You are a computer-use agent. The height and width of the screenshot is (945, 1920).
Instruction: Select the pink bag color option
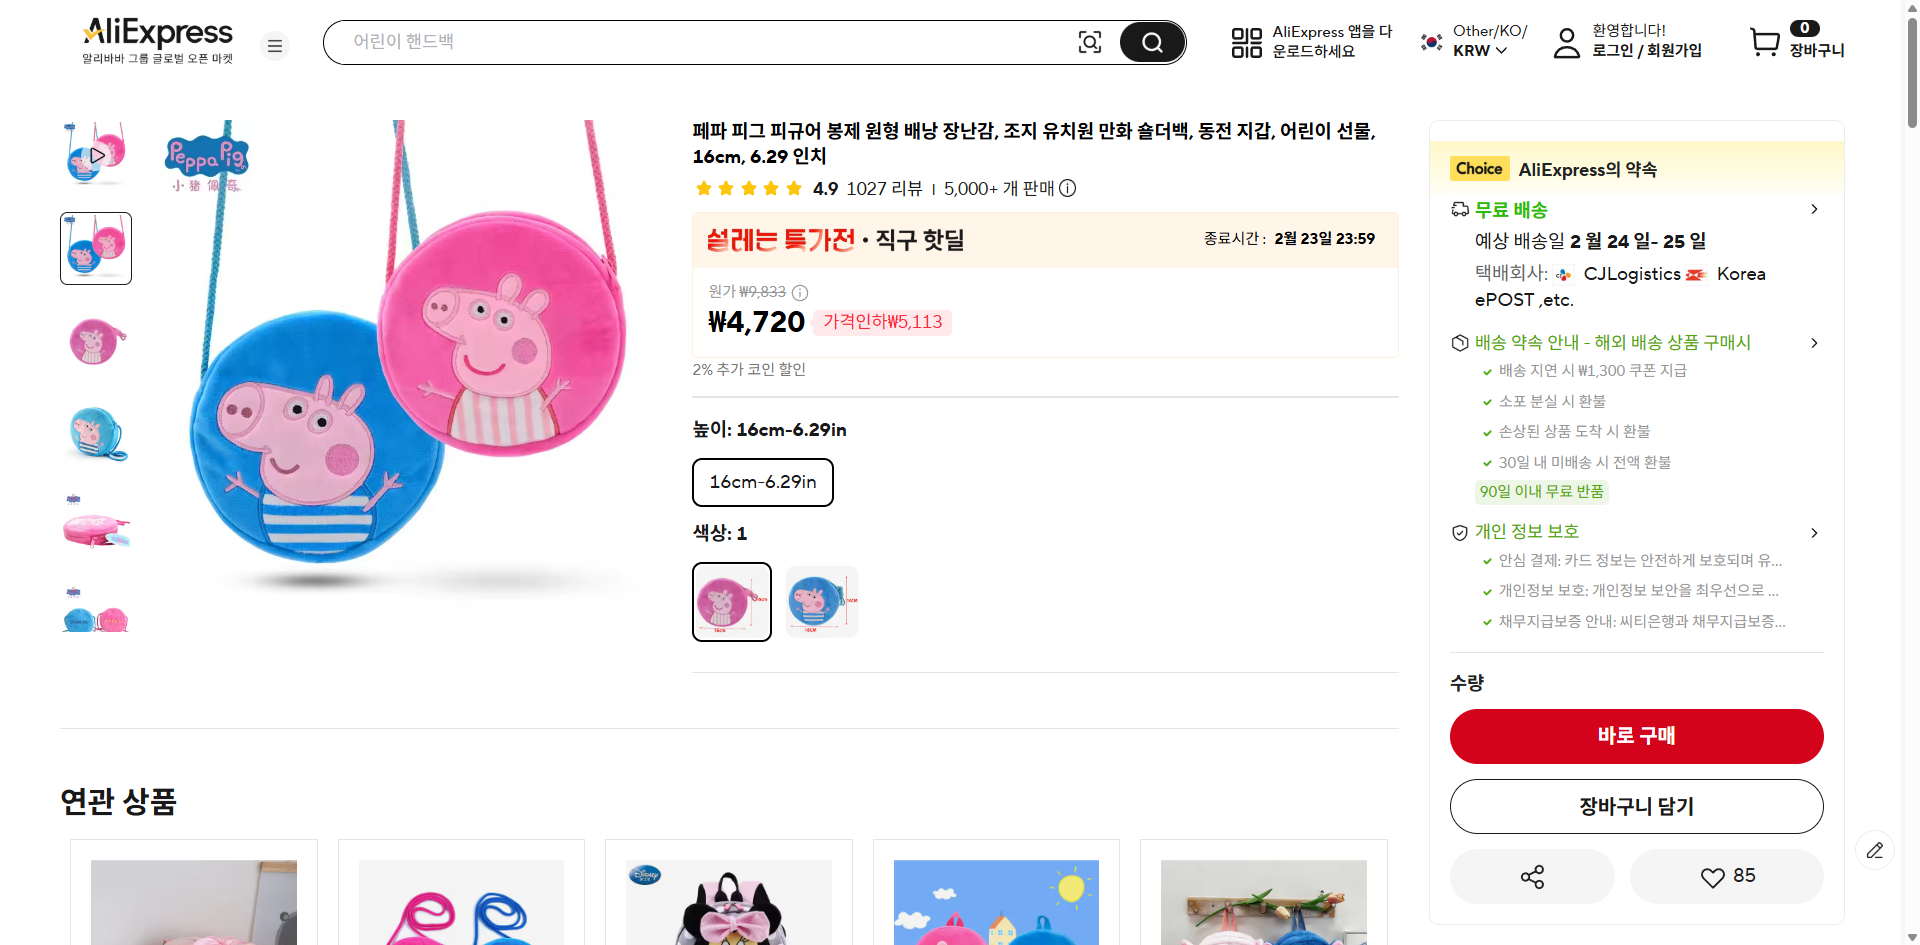(x=732, y=602)
